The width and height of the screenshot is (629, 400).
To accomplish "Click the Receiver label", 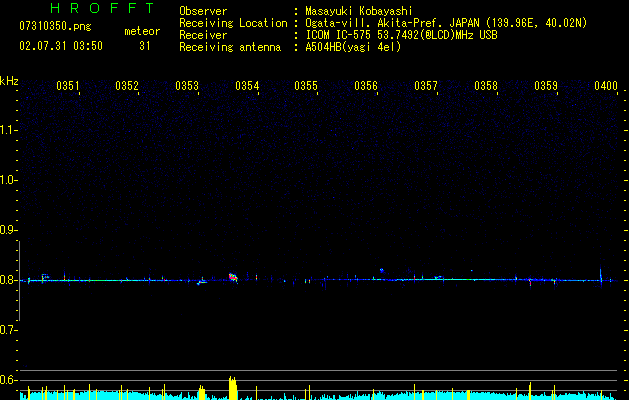I will (203, 35).
